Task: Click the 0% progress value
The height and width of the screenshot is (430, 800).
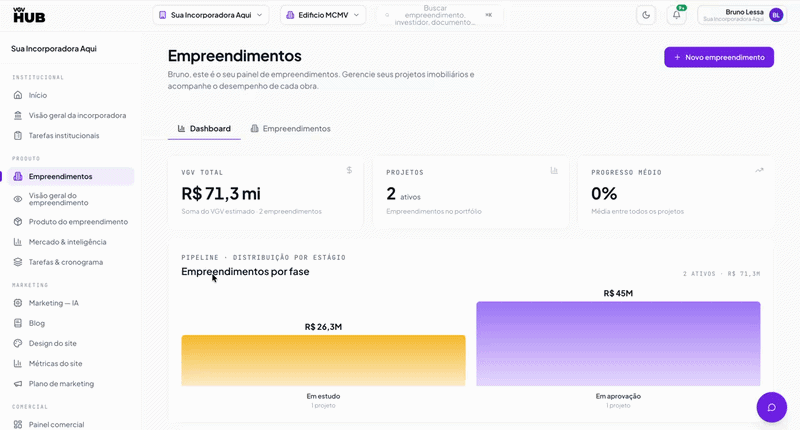Action: point(604,193)
